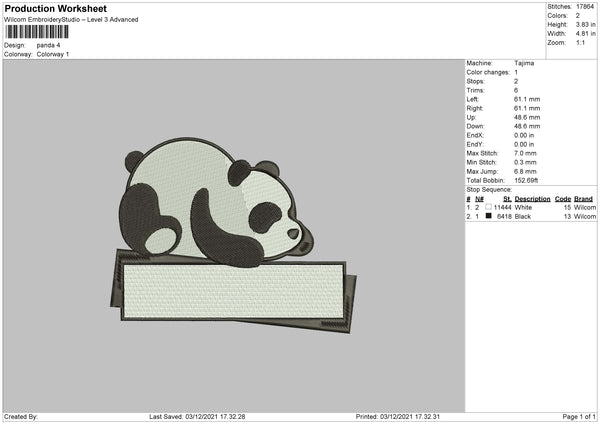Click the stitch count '6418' in Black row

click(x=504, y=217)
